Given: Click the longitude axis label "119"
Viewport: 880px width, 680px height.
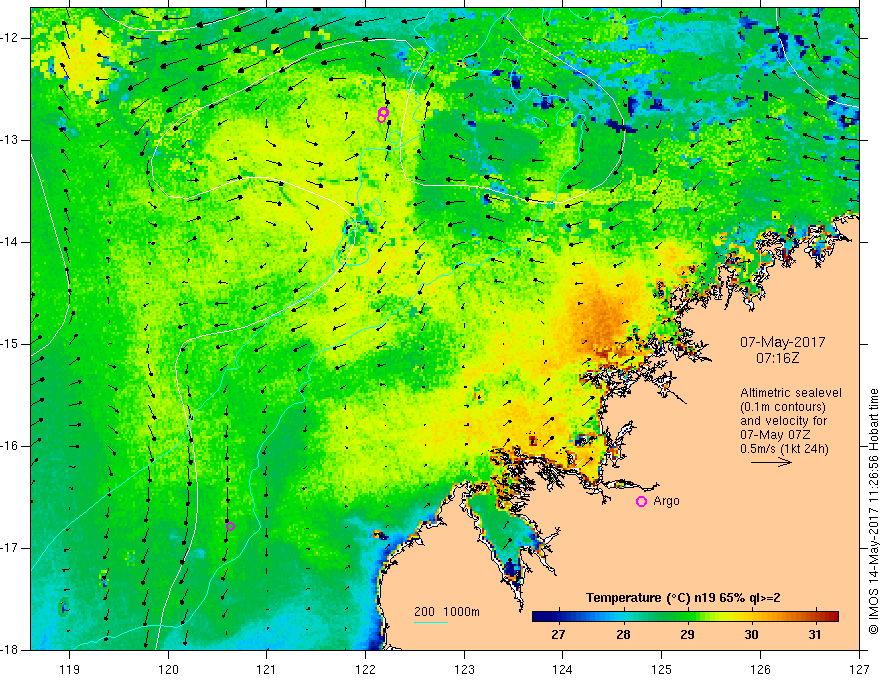Looking at the screenshot, I should click(x=70, y=669).
